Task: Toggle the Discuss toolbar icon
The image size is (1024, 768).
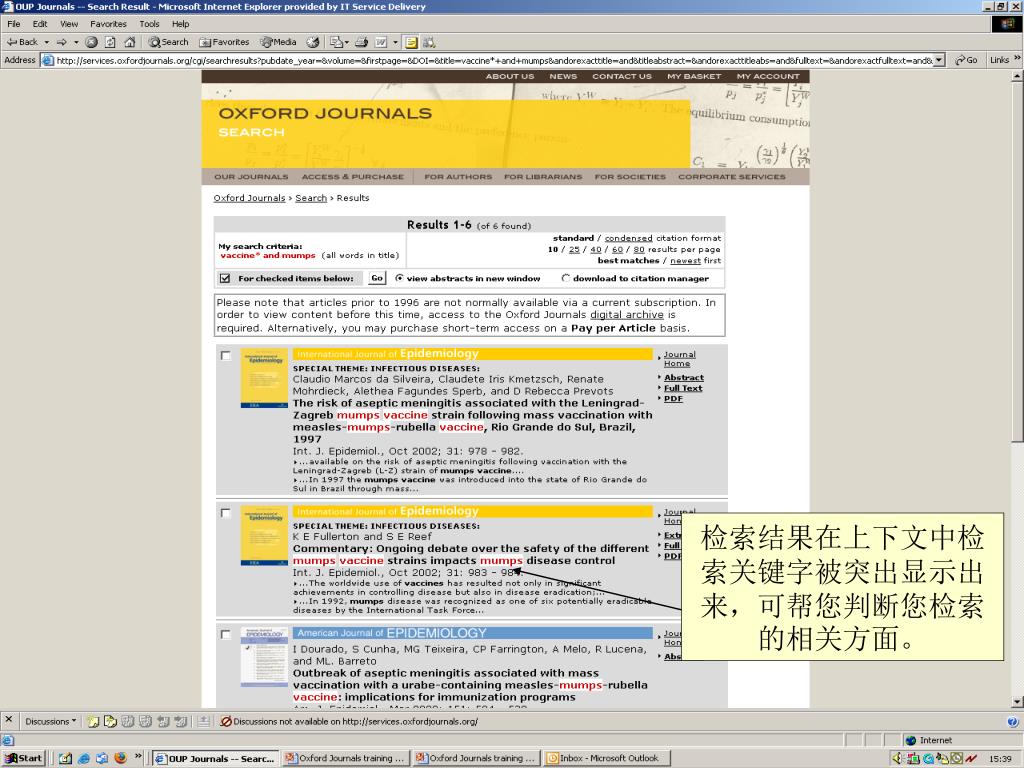Action: point(411,42)
